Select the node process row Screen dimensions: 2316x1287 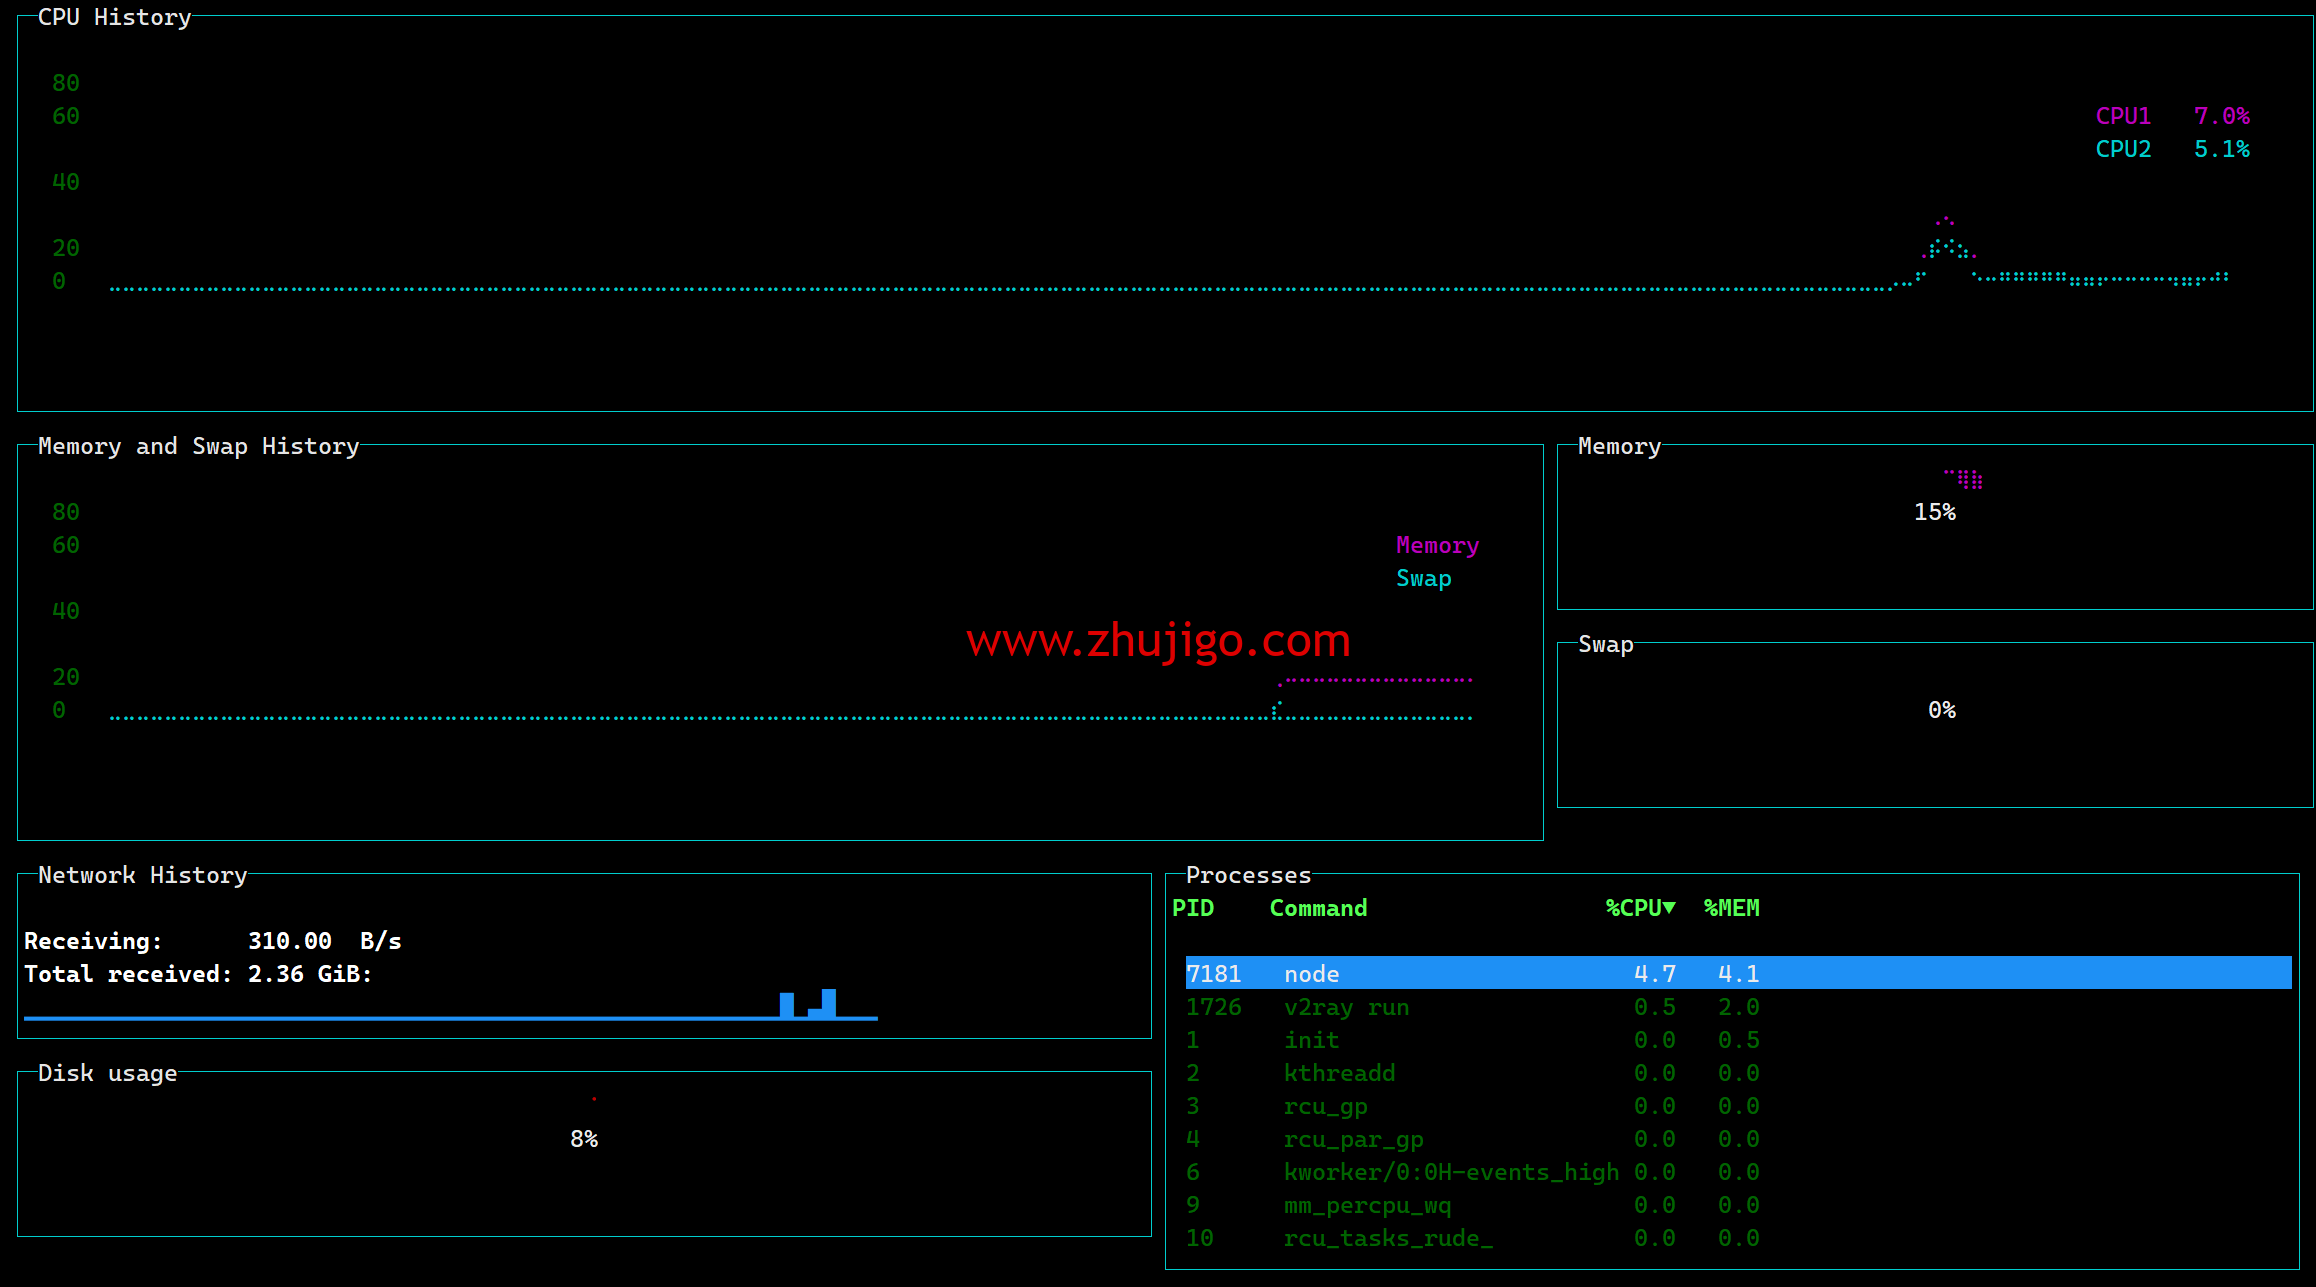1310,973
